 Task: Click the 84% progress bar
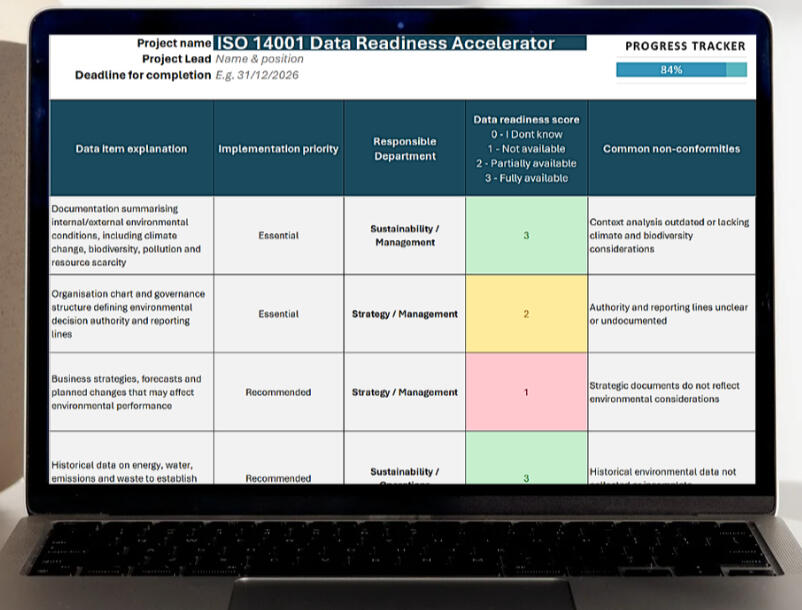coord(681,70)
